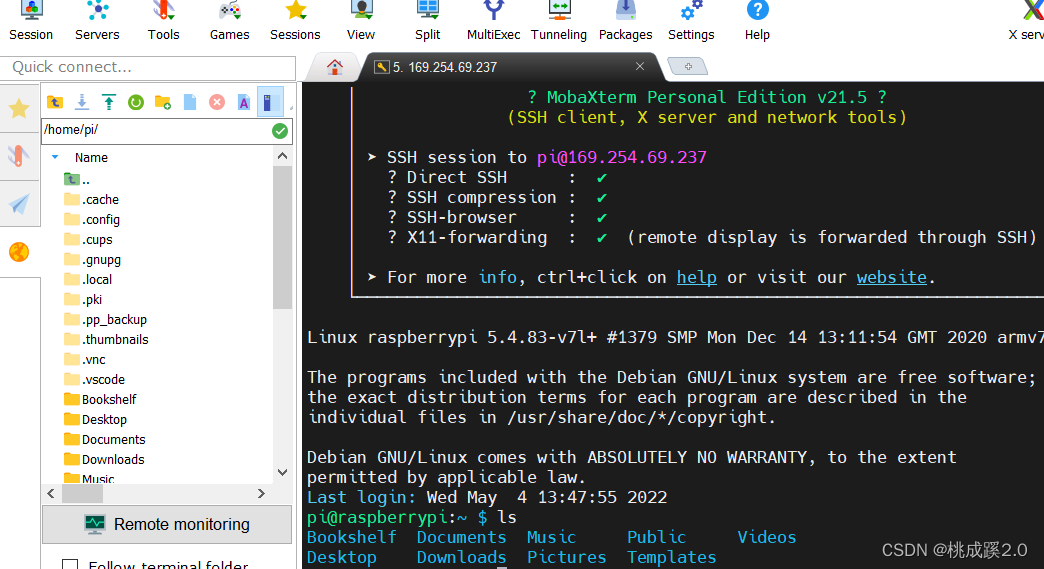Open the Settings button

[691, 22]
